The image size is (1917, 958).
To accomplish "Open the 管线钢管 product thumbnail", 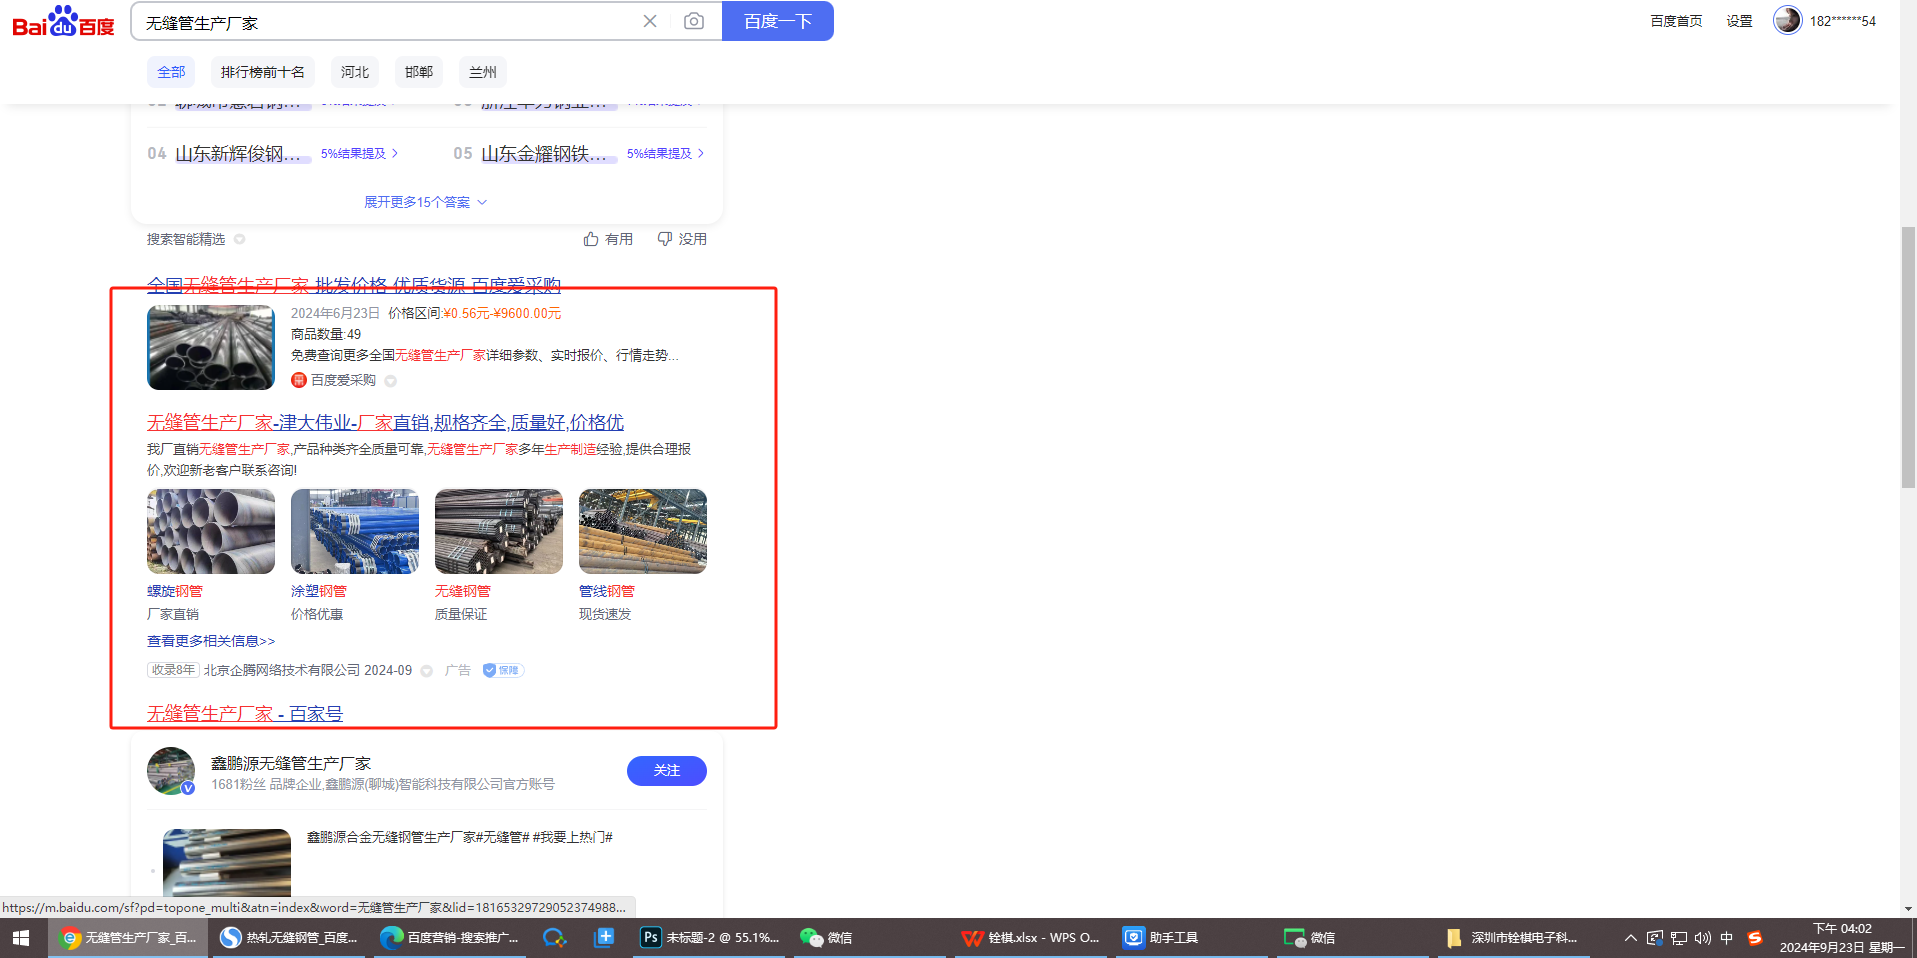I will tap(643, 531).
